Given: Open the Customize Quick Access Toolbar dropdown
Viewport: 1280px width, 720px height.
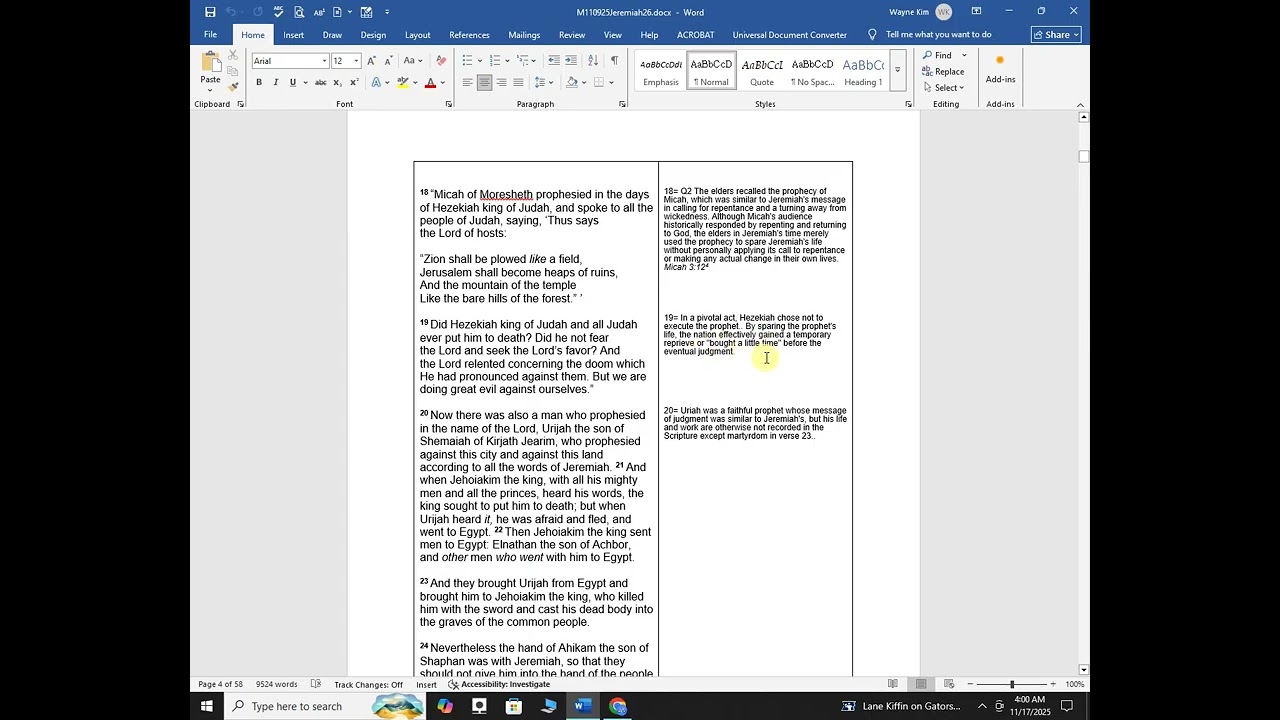Looking at the screenshot, I should point(387,12).
